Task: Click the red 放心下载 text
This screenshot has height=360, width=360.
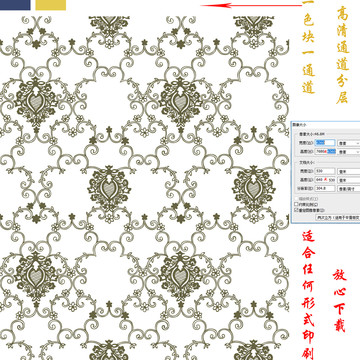Action: pos(340,300)
